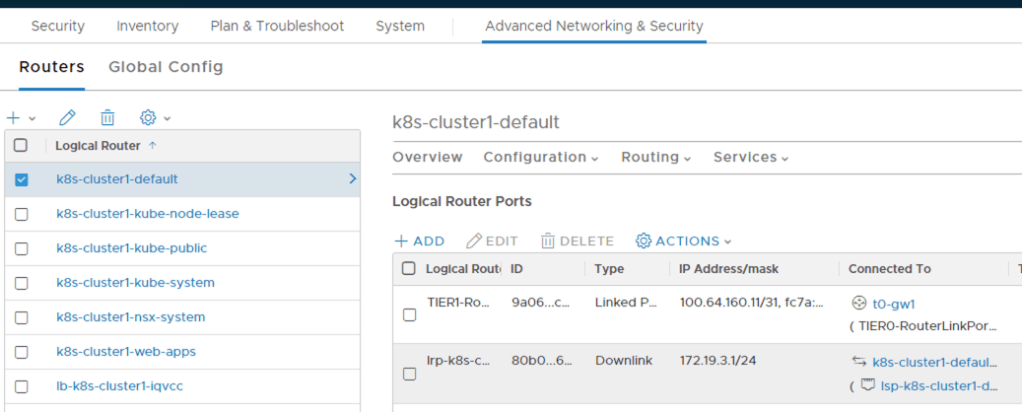Click the pencil edit icon above router list
1022x412 pixels.
pyautogui.click(x=68, y=118)
